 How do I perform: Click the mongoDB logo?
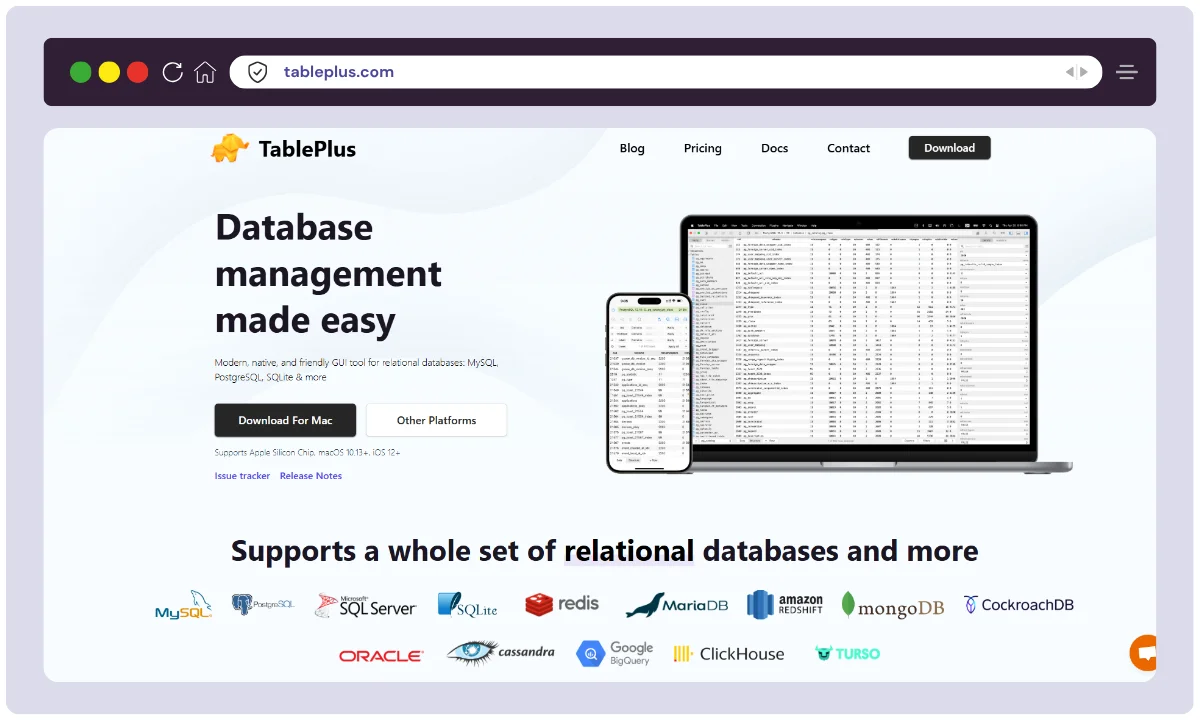[893, 605]
